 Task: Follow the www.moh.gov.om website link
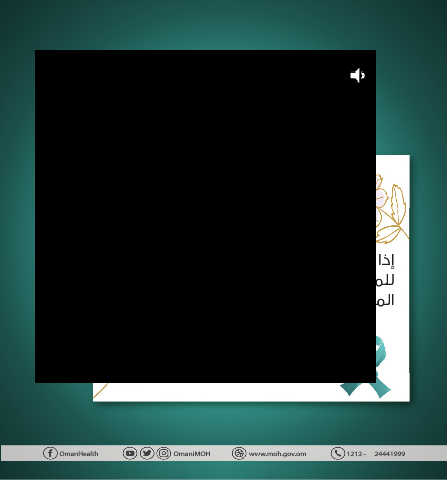[x=277, y=454]
